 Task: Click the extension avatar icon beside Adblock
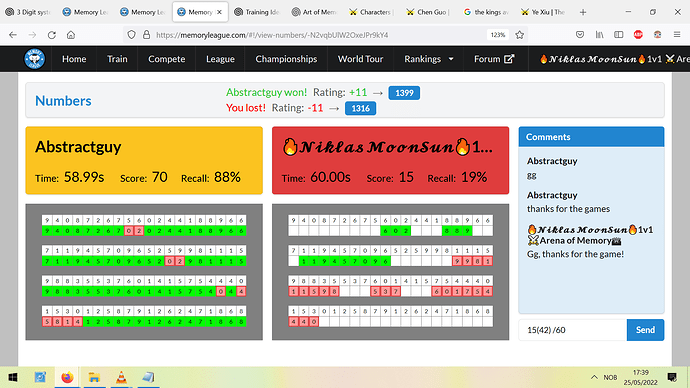[657, 35]
